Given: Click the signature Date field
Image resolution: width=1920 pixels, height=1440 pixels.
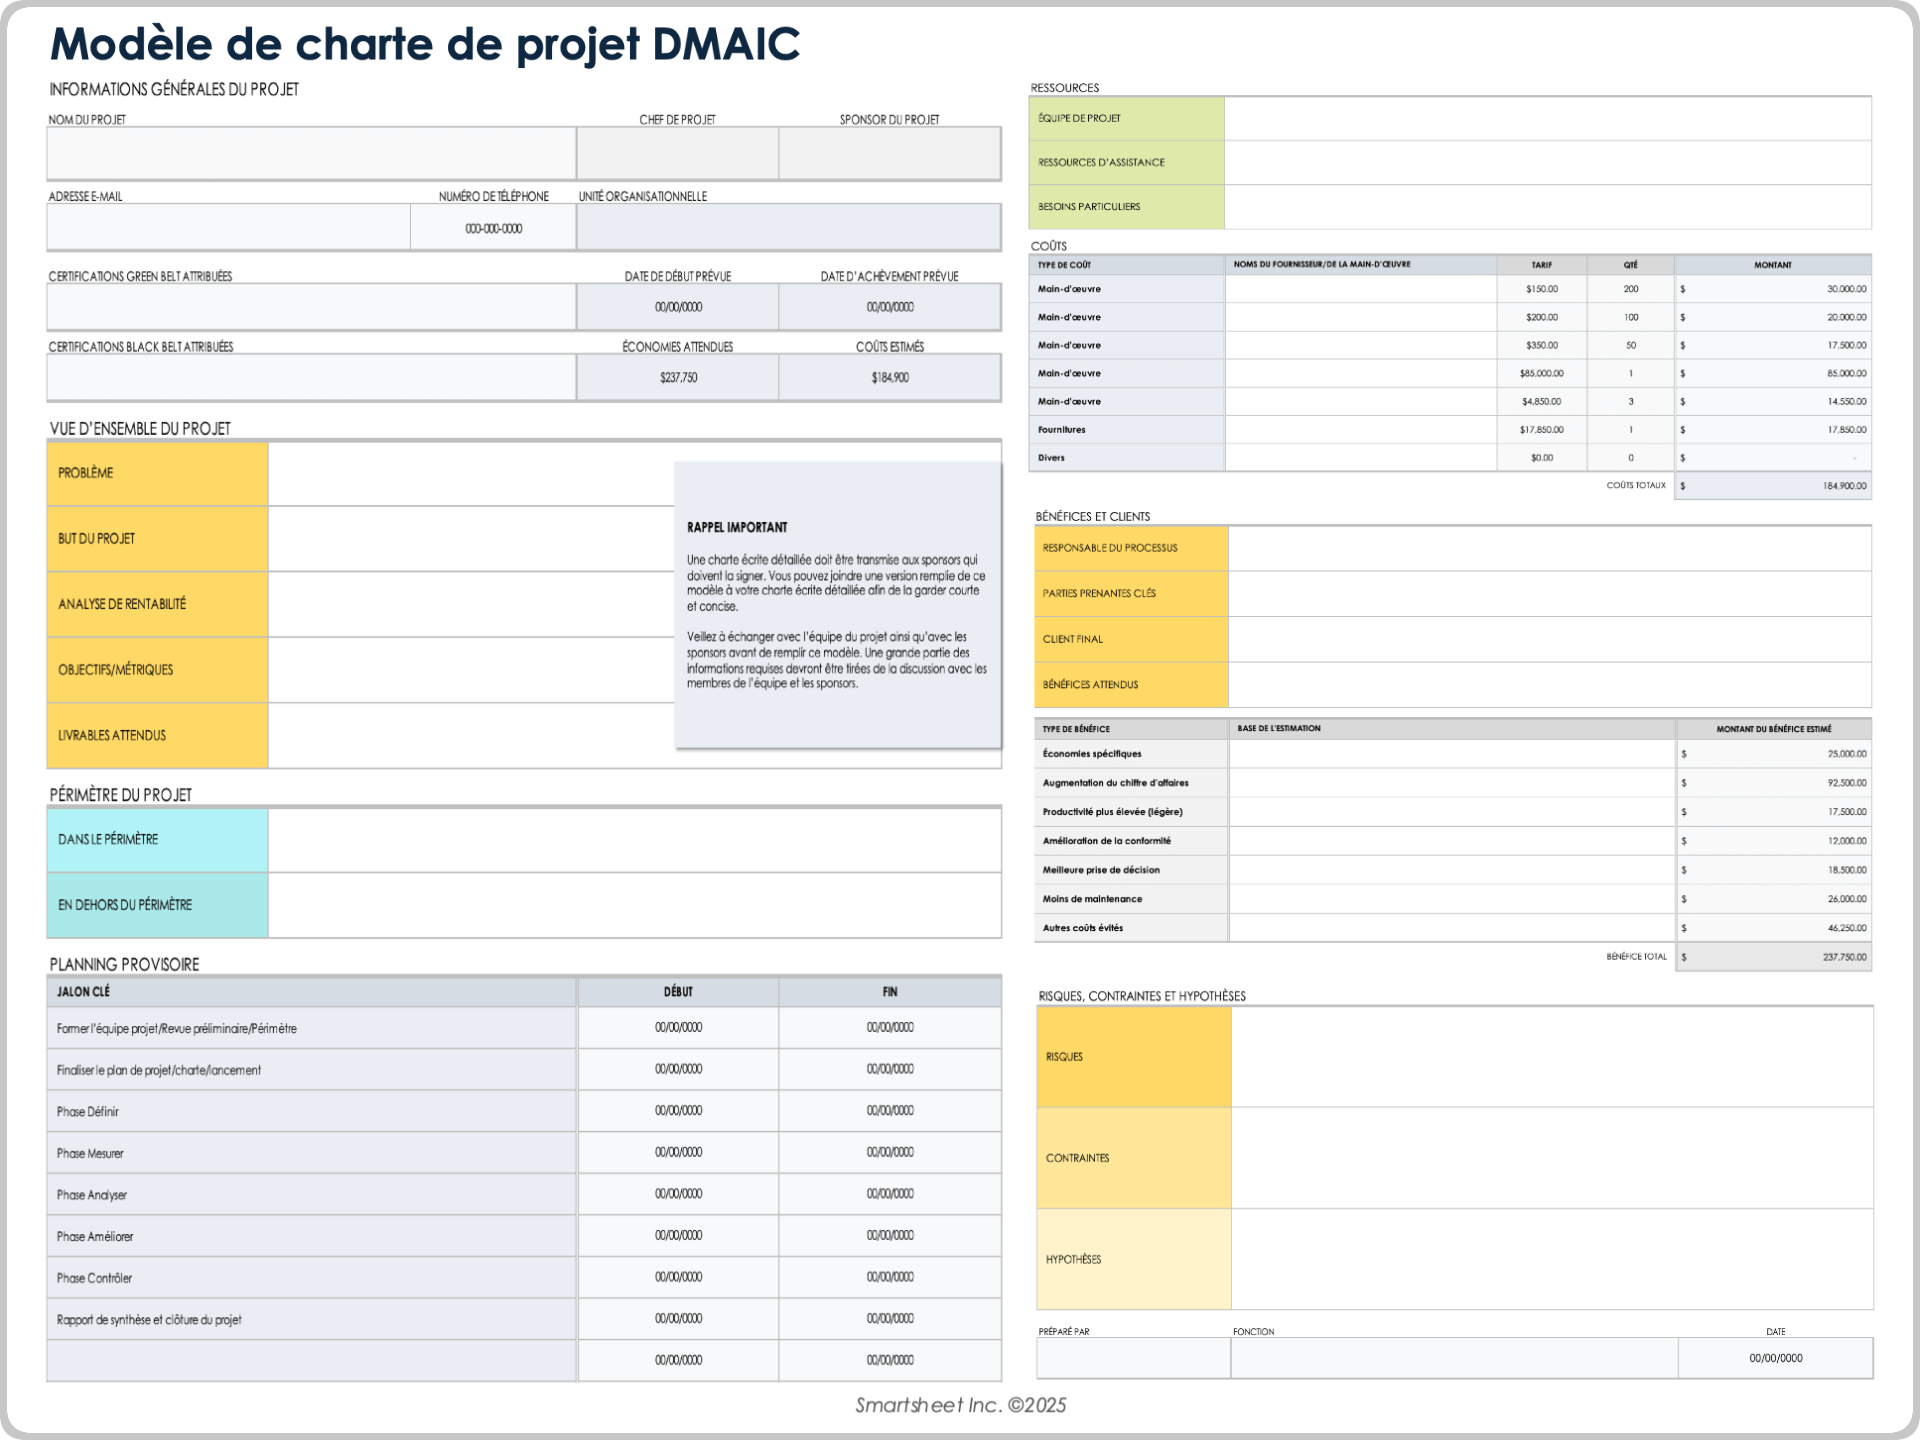Looking at the screenshot, I should (x=1775, y=1359).
